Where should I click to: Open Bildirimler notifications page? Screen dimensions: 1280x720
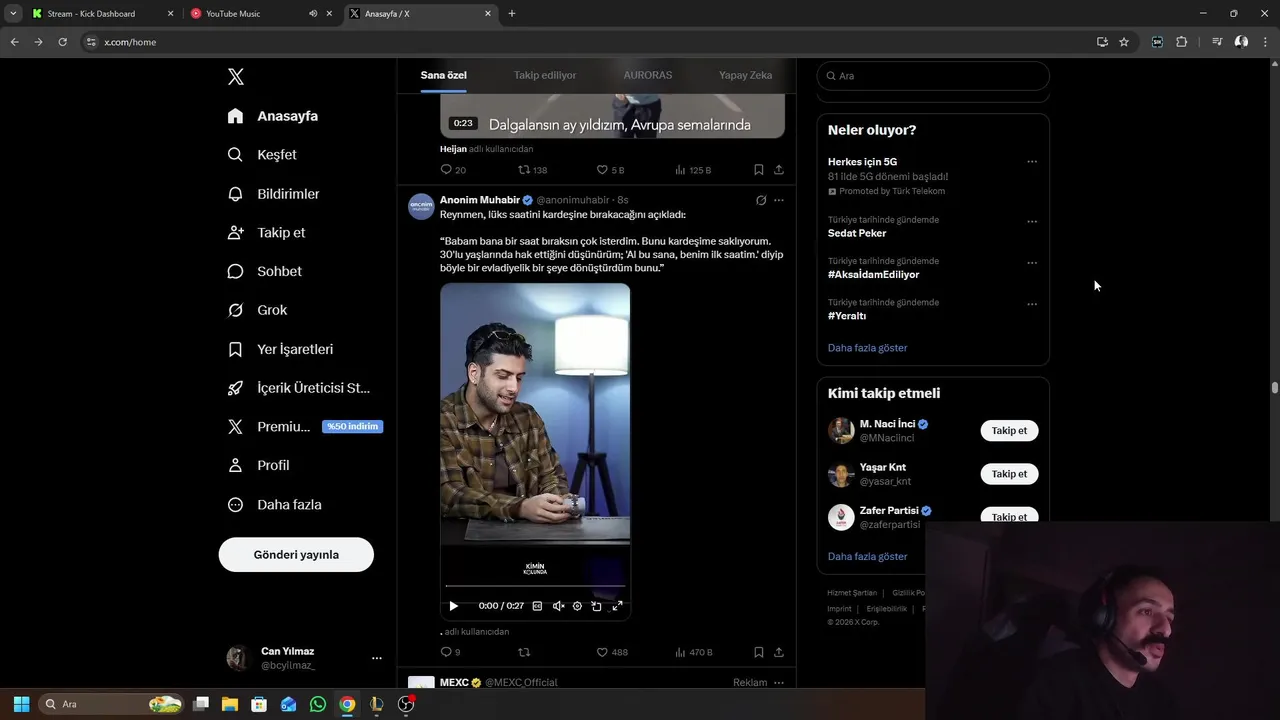click(x=273, y=194)
